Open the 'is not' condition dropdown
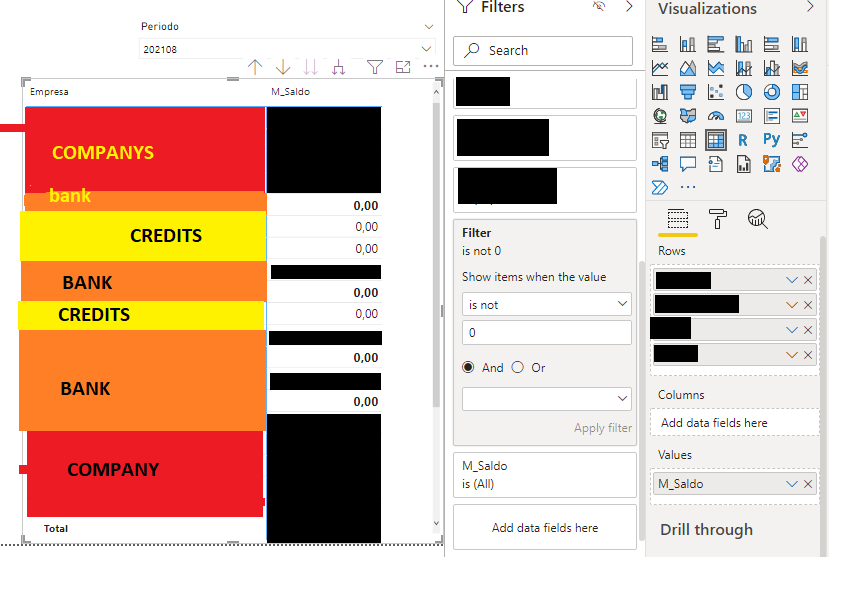 tap(547, 304)
